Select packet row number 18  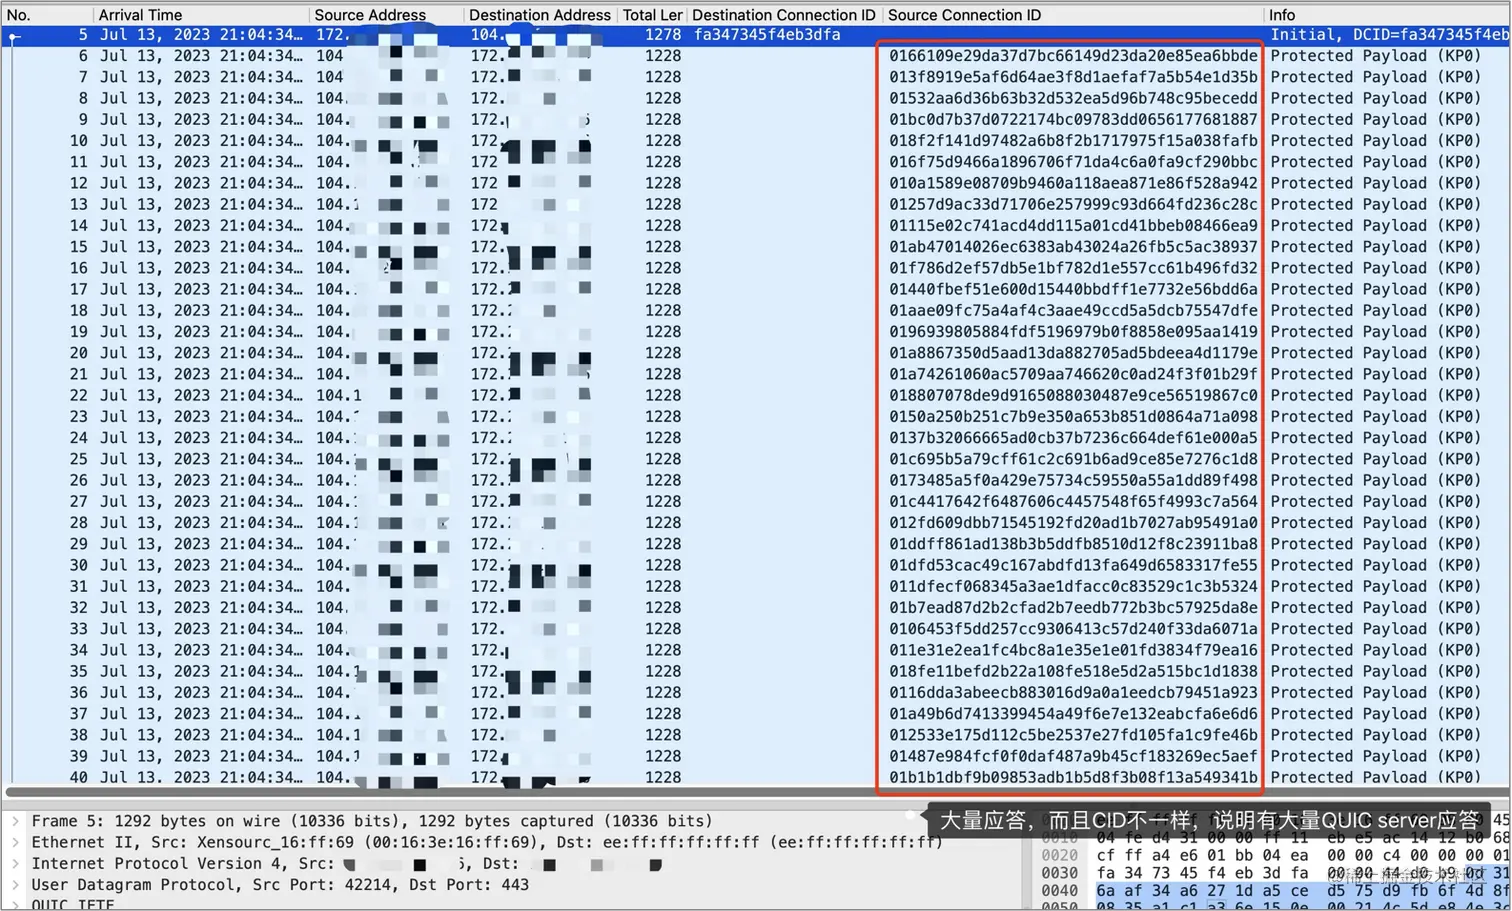pyautogui.click(x=756, y=311)
